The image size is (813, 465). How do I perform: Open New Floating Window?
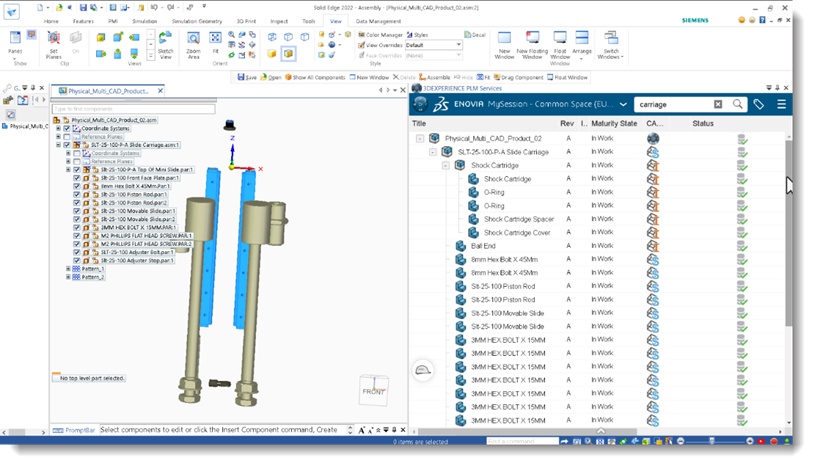tap(532, 45)
